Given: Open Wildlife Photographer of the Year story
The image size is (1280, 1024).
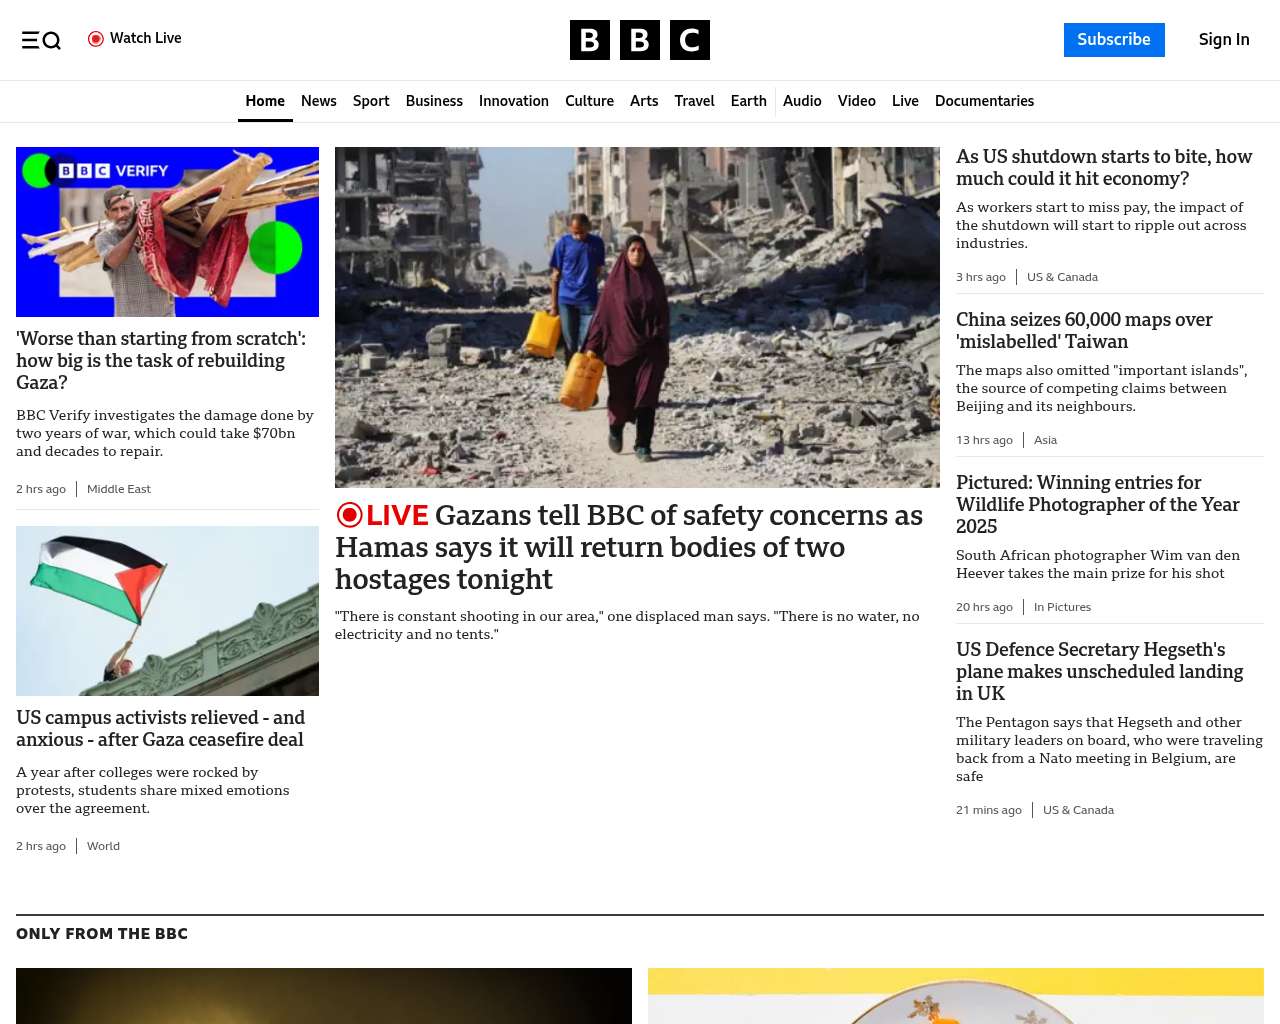Looking at the screenshot, I should tap(1097, 504).
